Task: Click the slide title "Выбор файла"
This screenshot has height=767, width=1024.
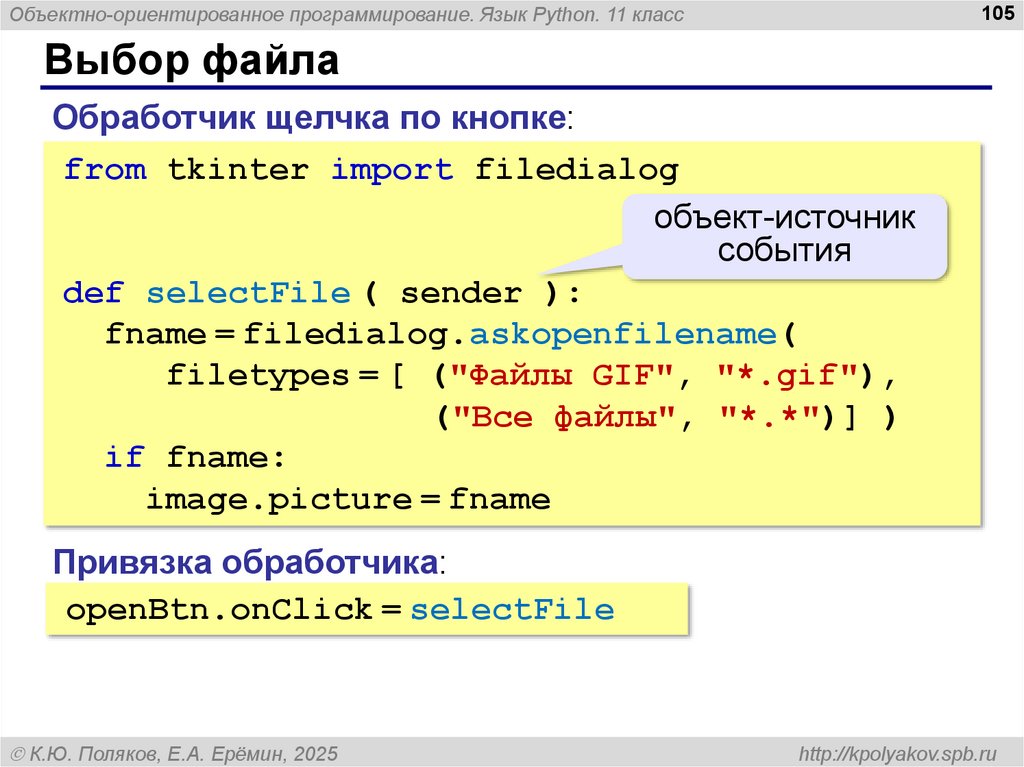Action: (191, 62)
